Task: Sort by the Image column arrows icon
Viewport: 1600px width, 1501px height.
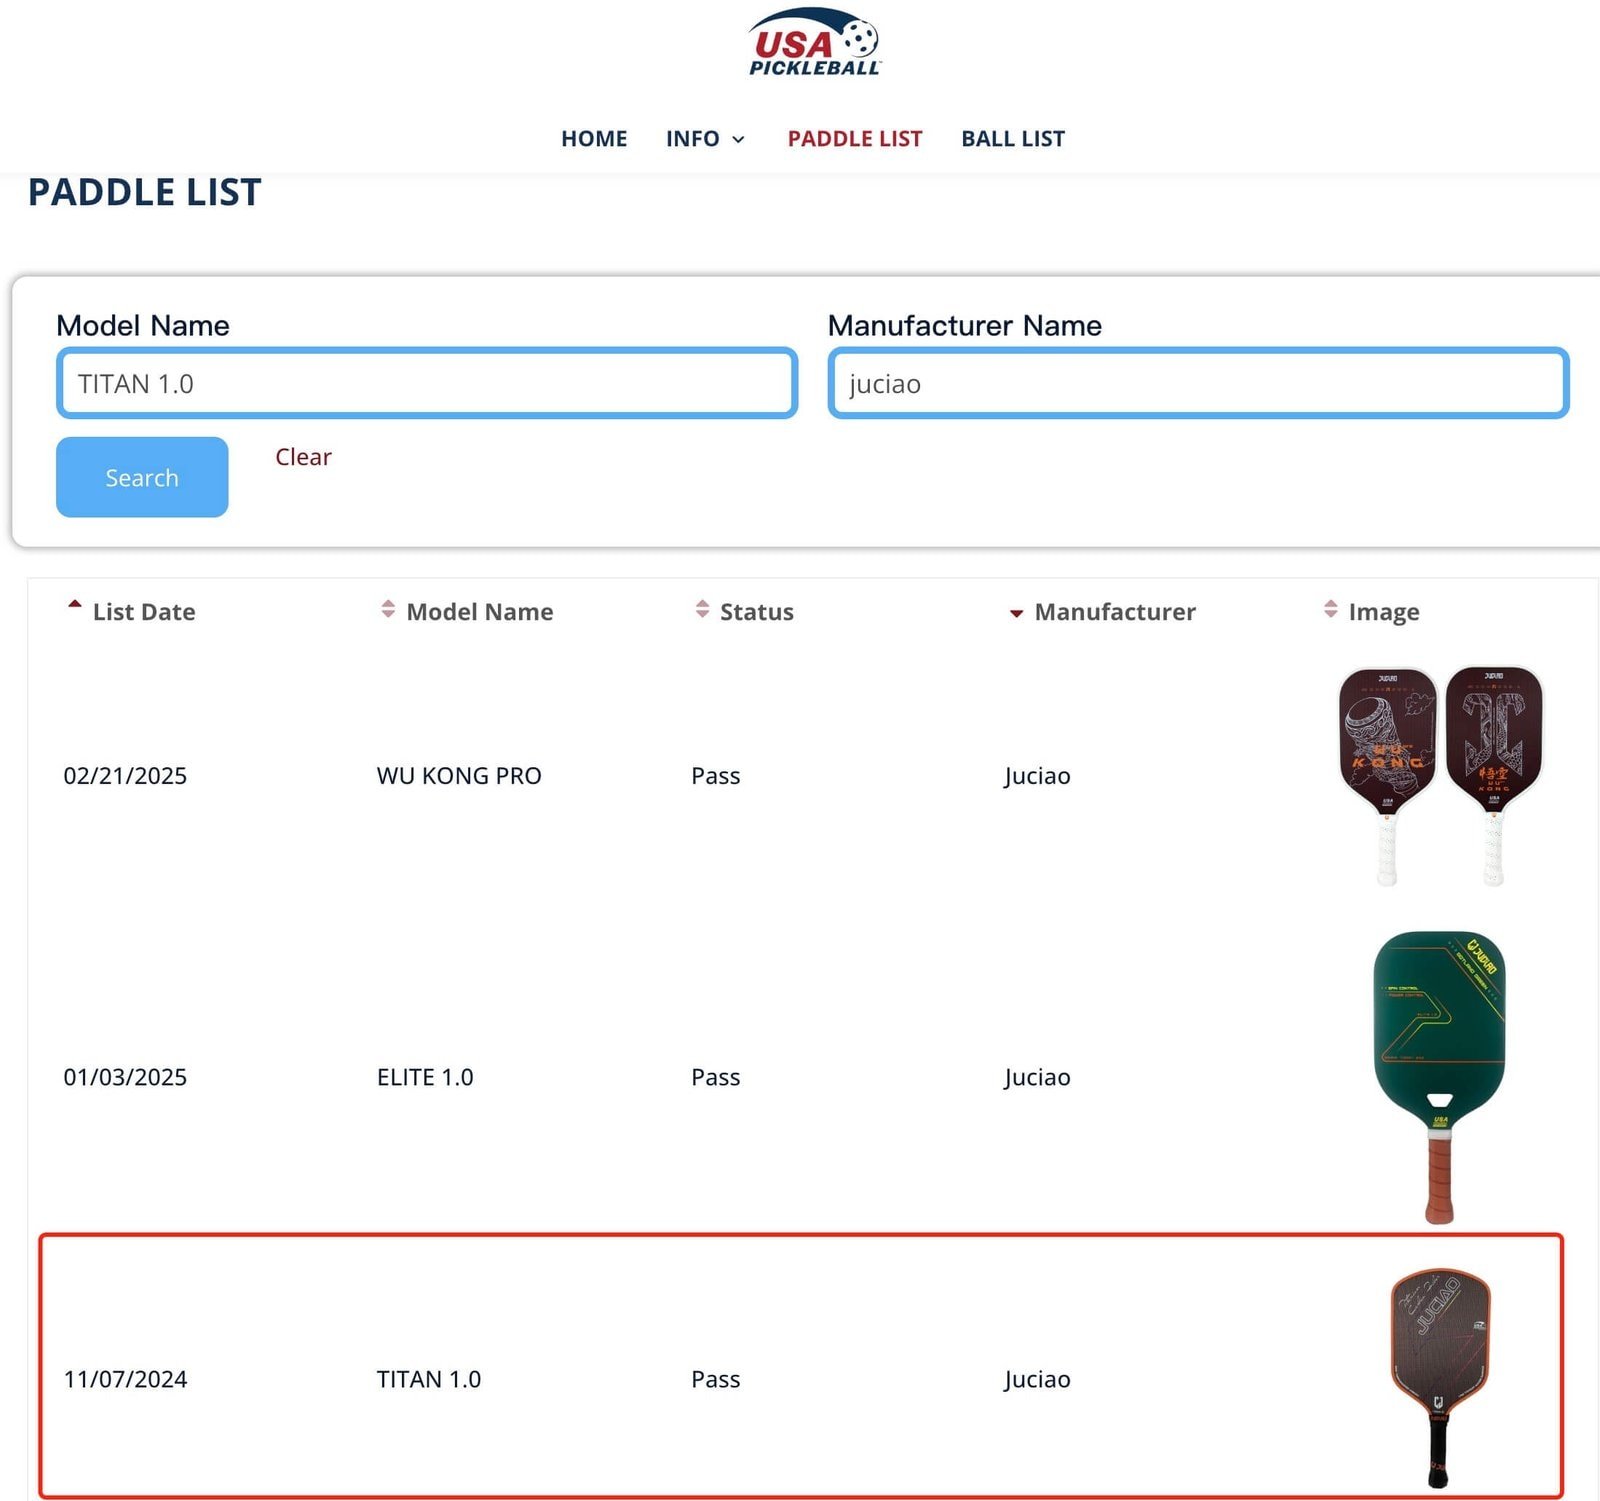Action: point(1330,609)
